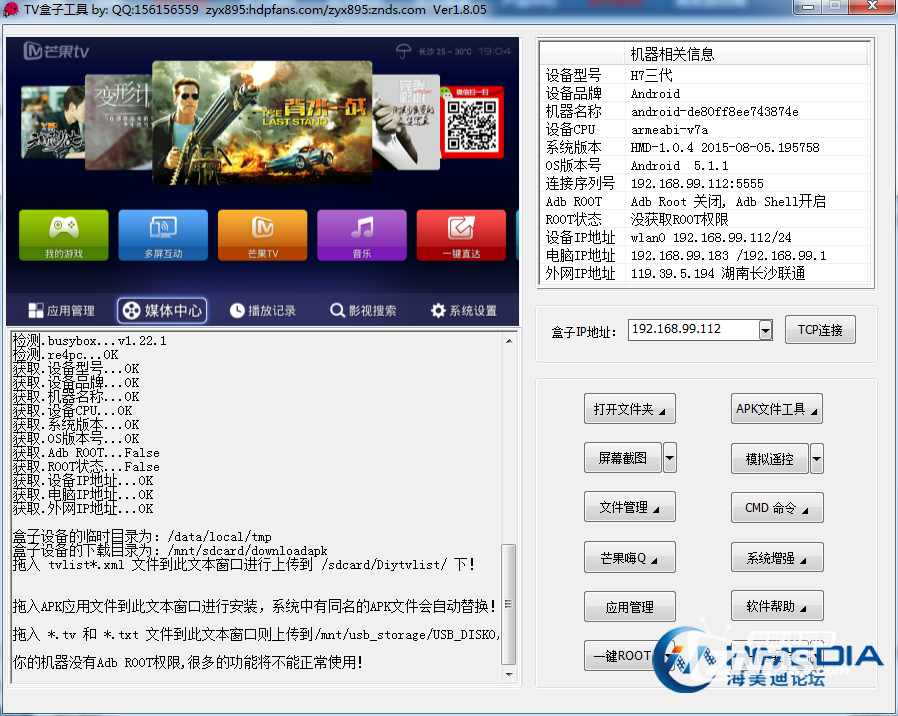
Task: Open the 影视搜索 tab
Action: [x=363, y=310]
